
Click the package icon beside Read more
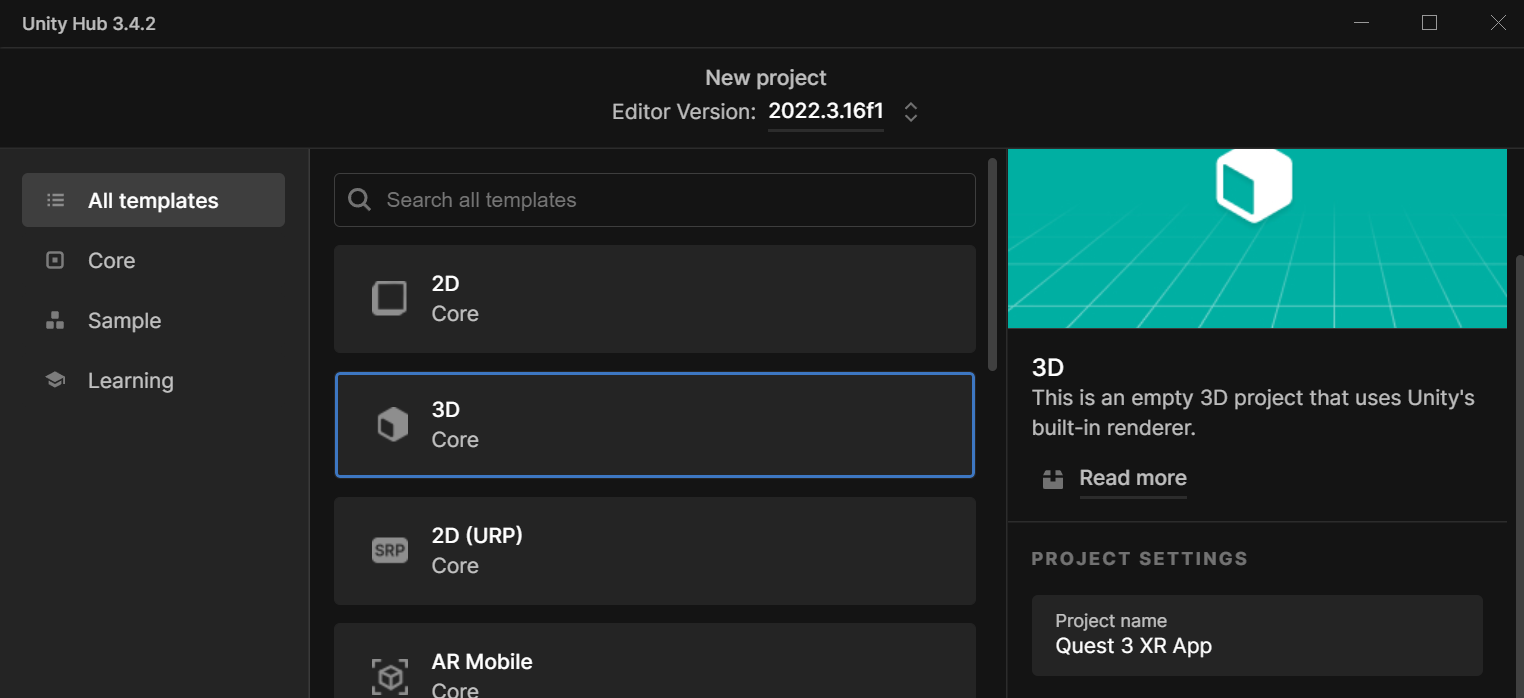coord(1052,479)
